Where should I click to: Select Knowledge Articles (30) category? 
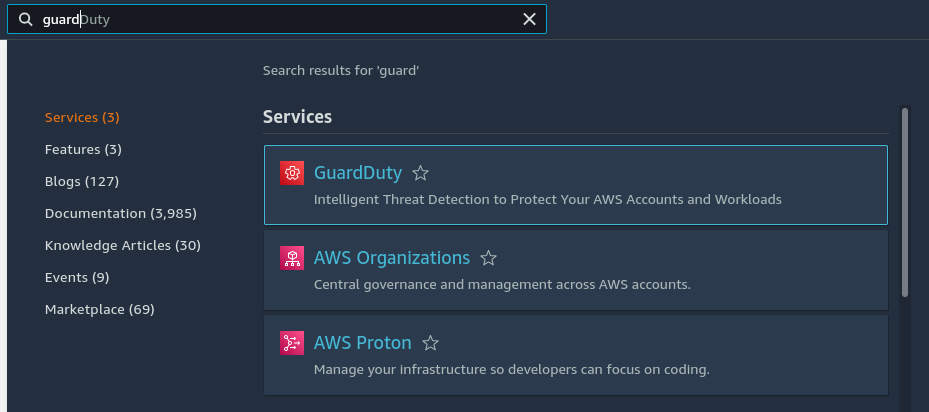[x=123, y=245]
